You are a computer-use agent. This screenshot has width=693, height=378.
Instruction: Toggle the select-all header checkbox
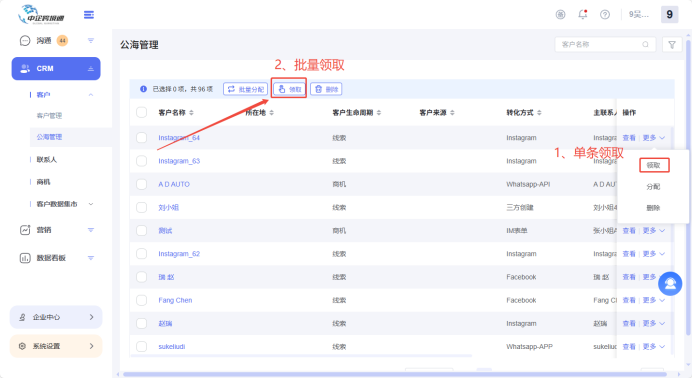pos(141,112)
